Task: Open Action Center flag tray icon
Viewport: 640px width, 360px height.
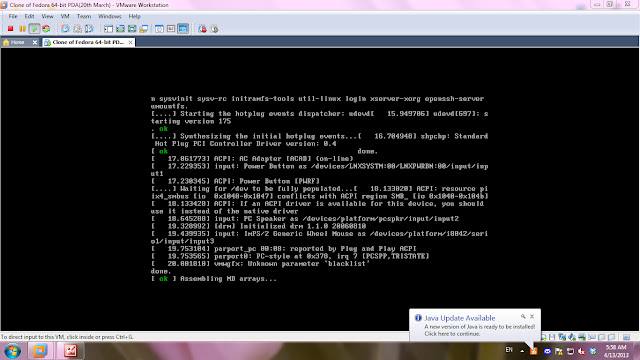Action: pos(559,351)
